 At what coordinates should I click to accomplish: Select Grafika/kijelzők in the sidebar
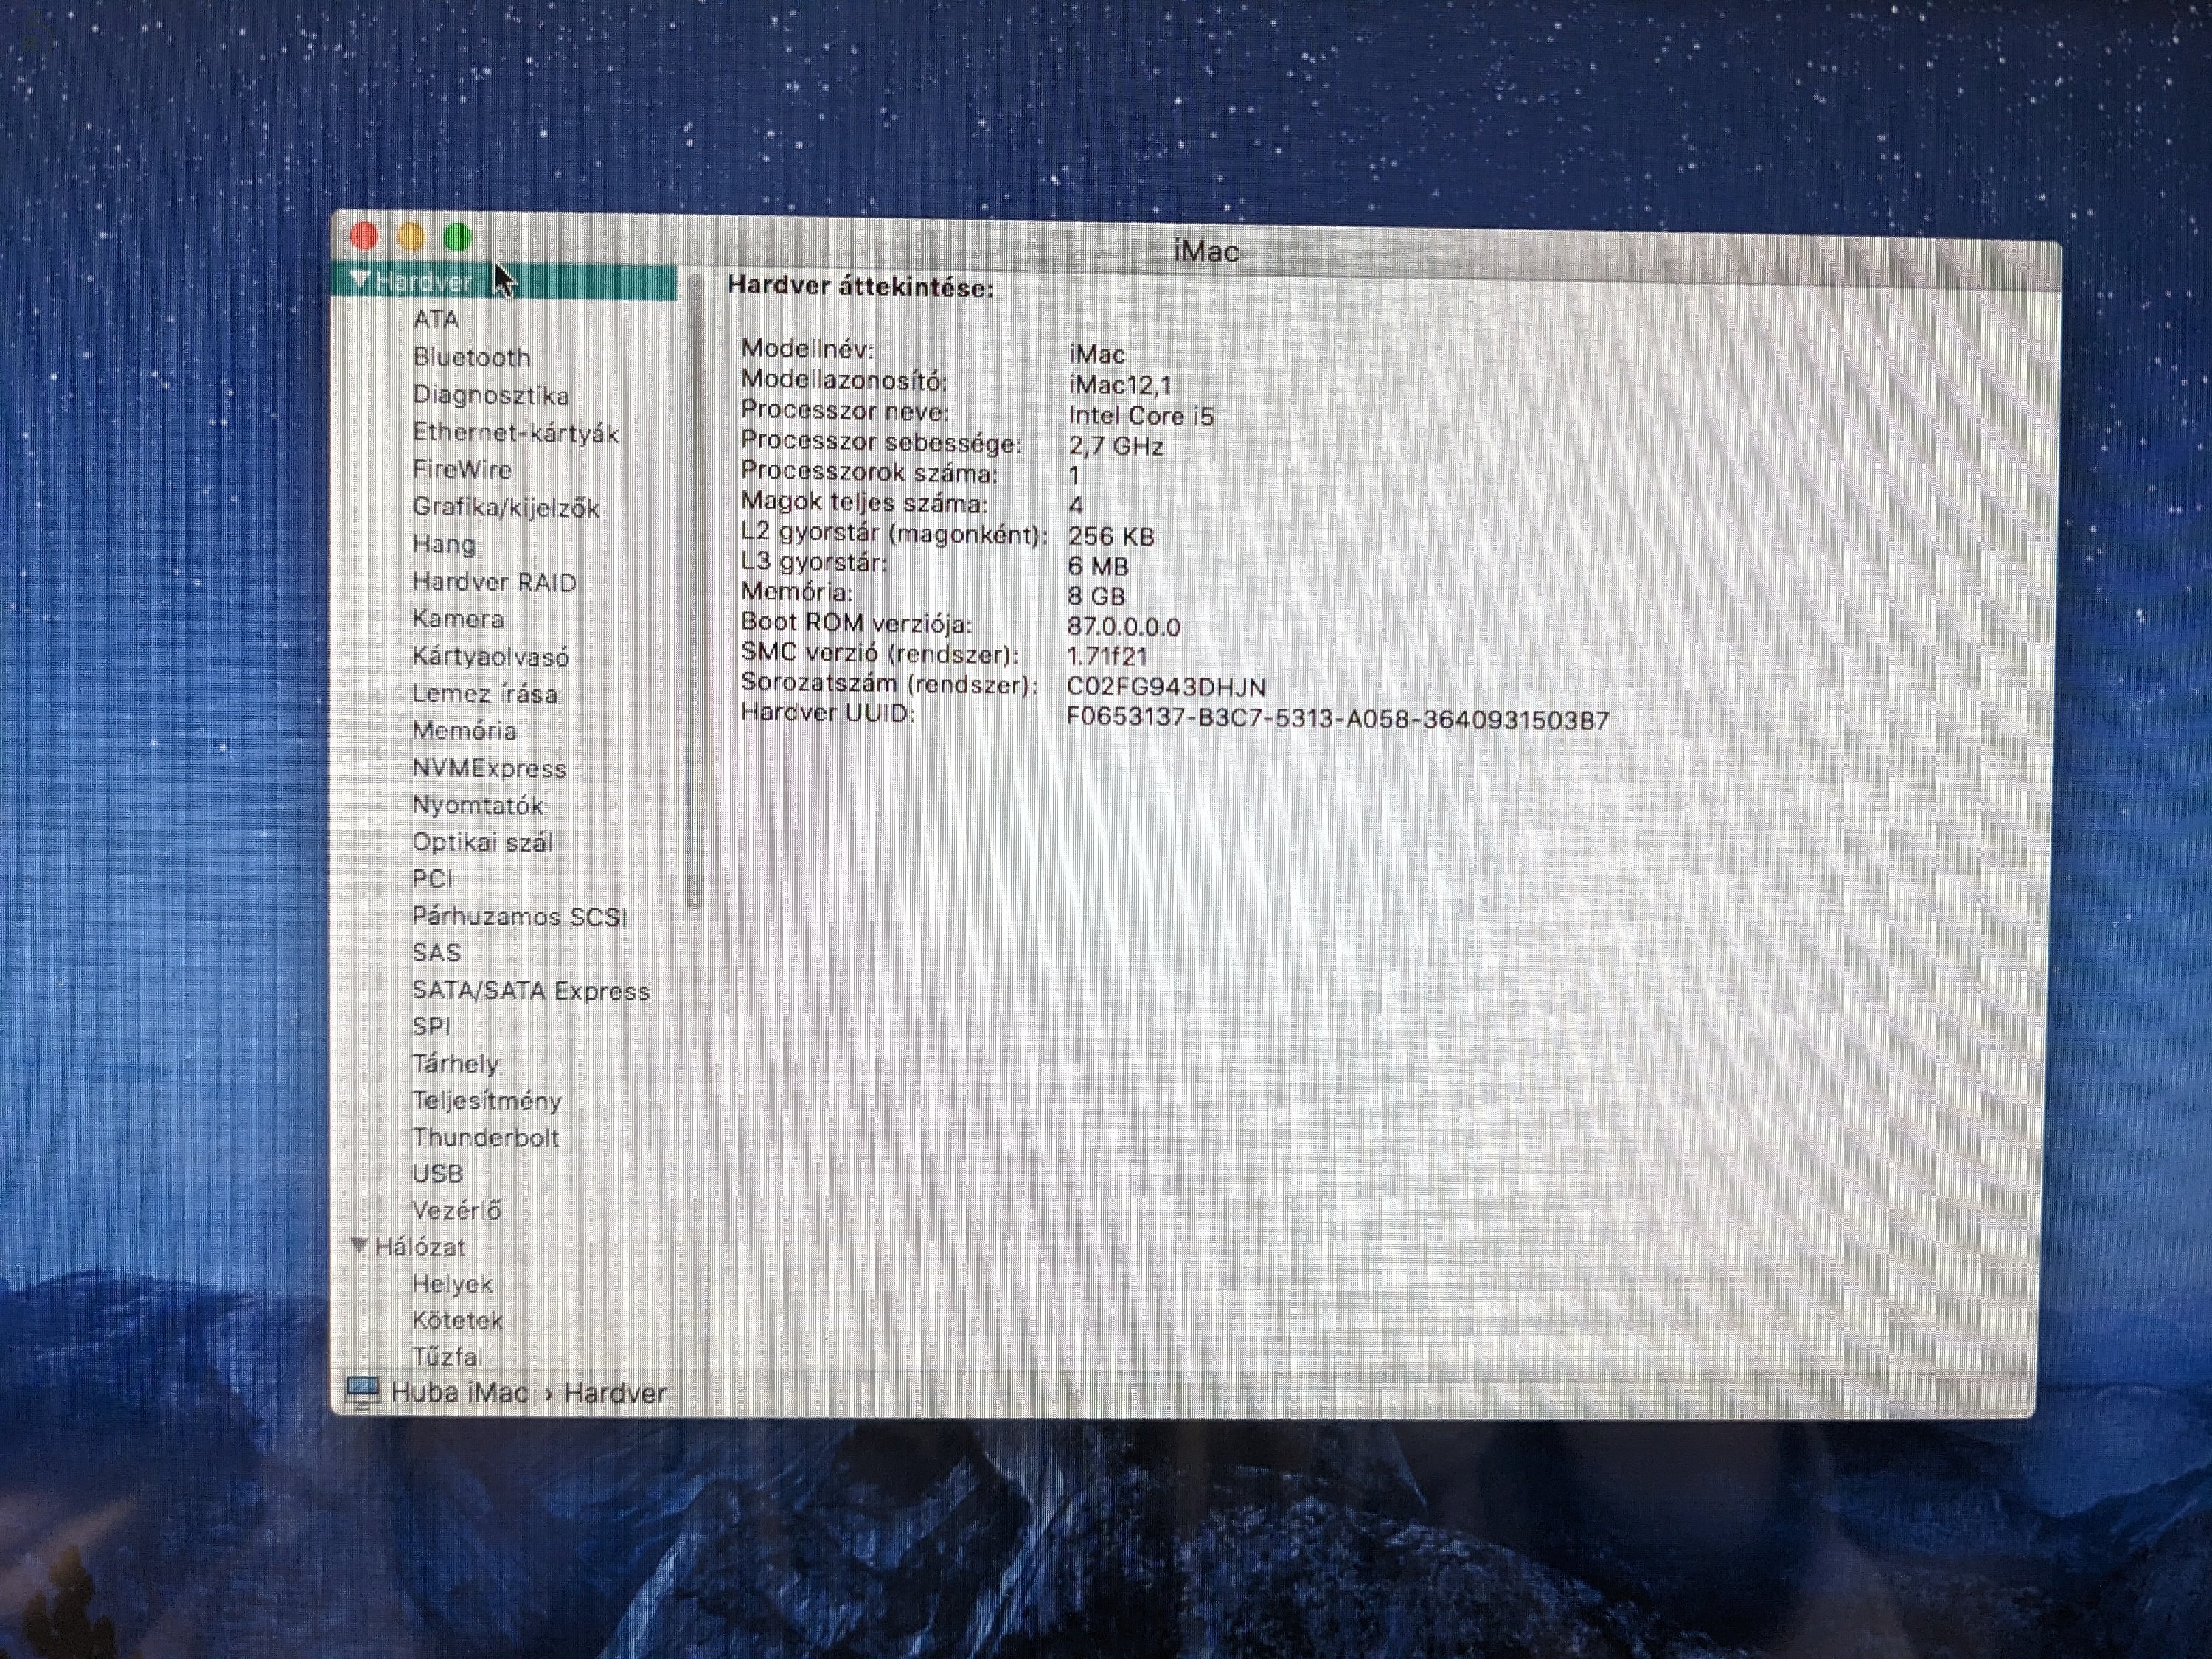coord(506,507)
